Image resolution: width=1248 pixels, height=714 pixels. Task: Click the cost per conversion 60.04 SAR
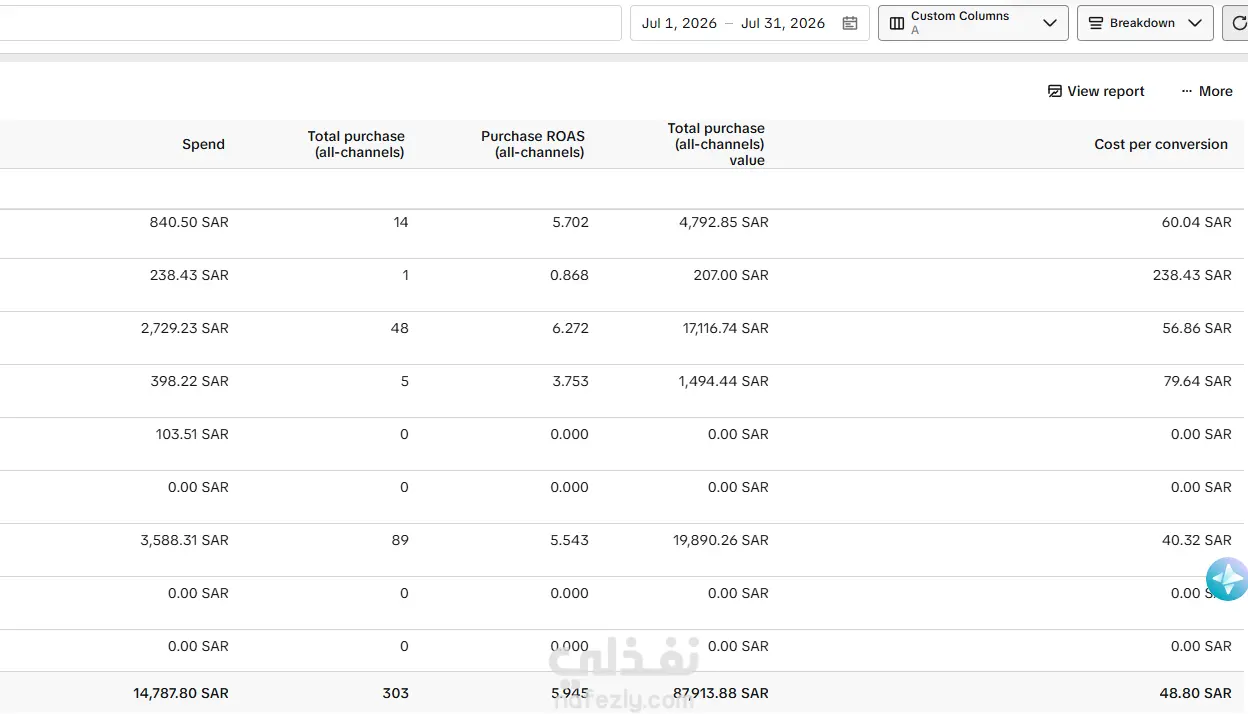(1197, 222)
